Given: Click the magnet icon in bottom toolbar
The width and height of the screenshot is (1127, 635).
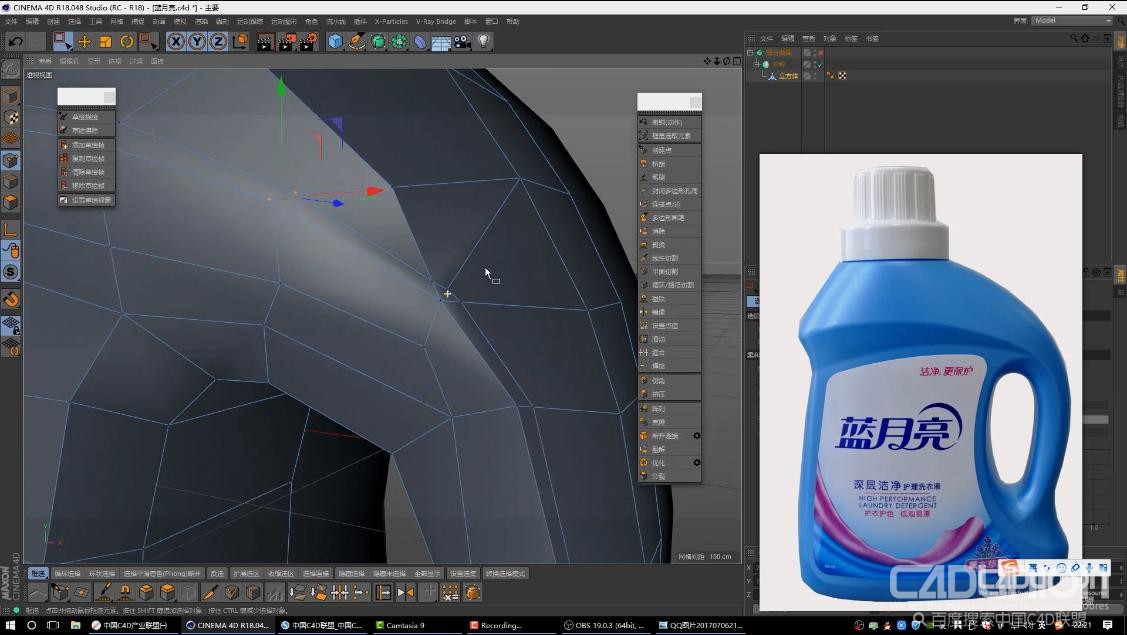Looking at the screenshot, I should (x=124, y=593).
